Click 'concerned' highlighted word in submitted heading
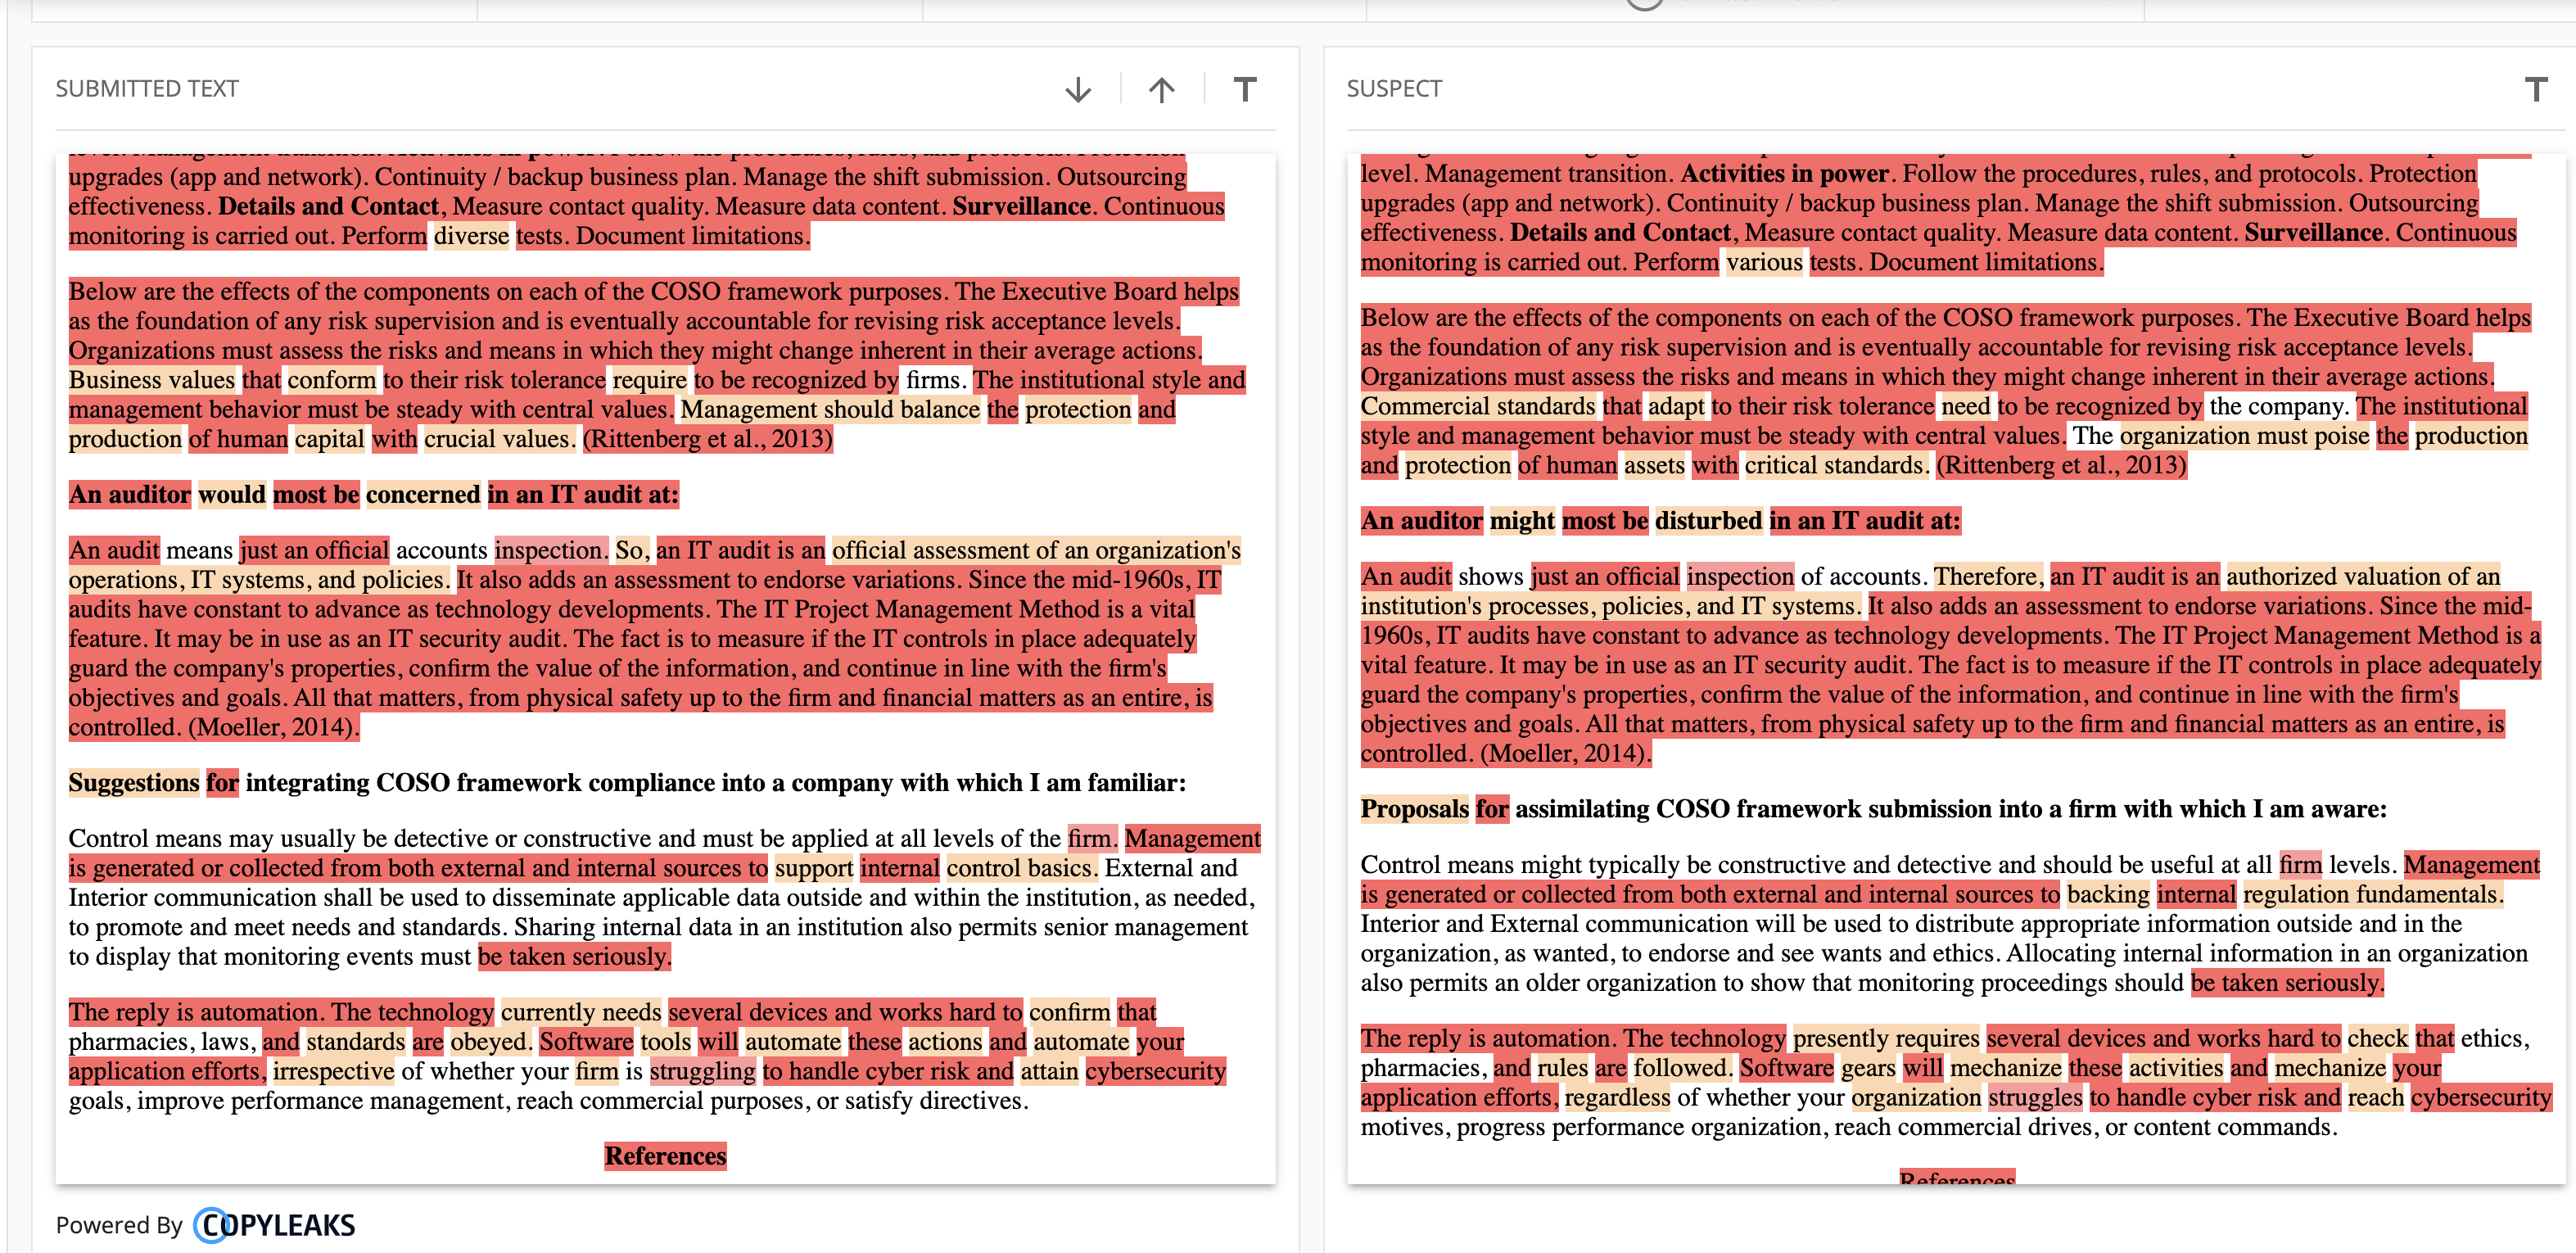 (423, 495)
